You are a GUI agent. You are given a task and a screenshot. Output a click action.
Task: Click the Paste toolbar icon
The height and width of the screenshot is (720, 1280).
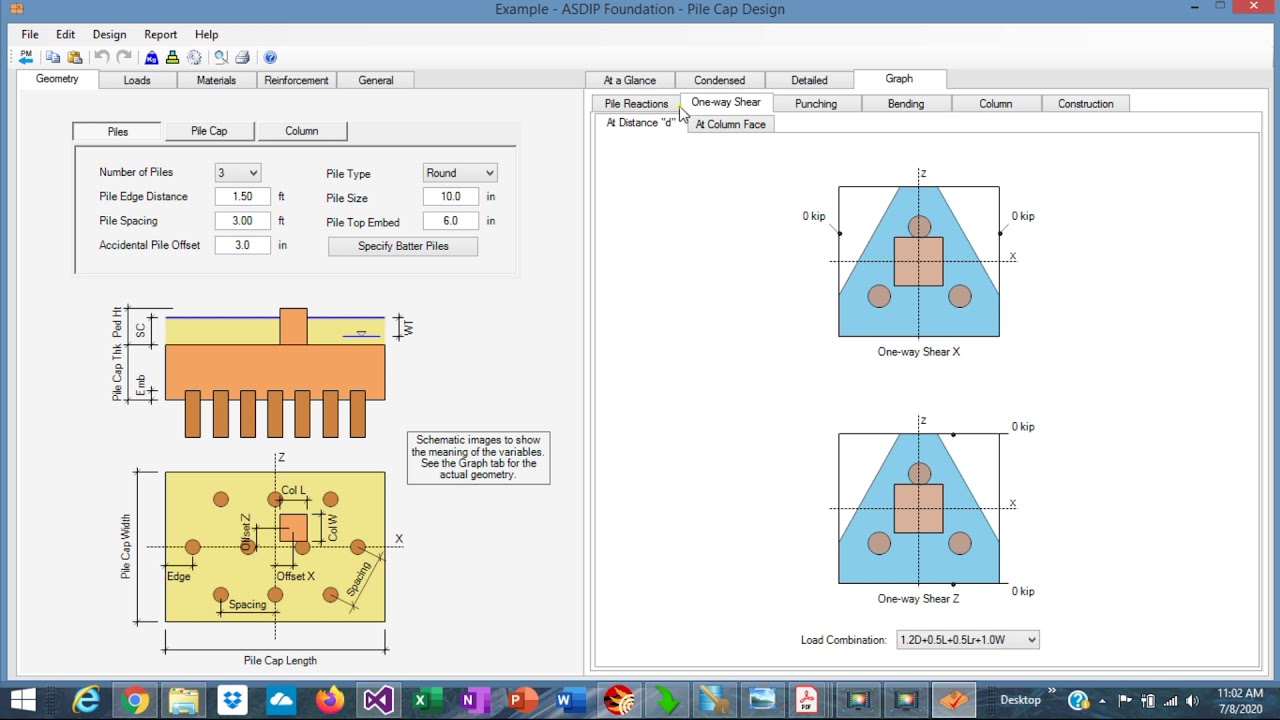(x=75, y=57)
